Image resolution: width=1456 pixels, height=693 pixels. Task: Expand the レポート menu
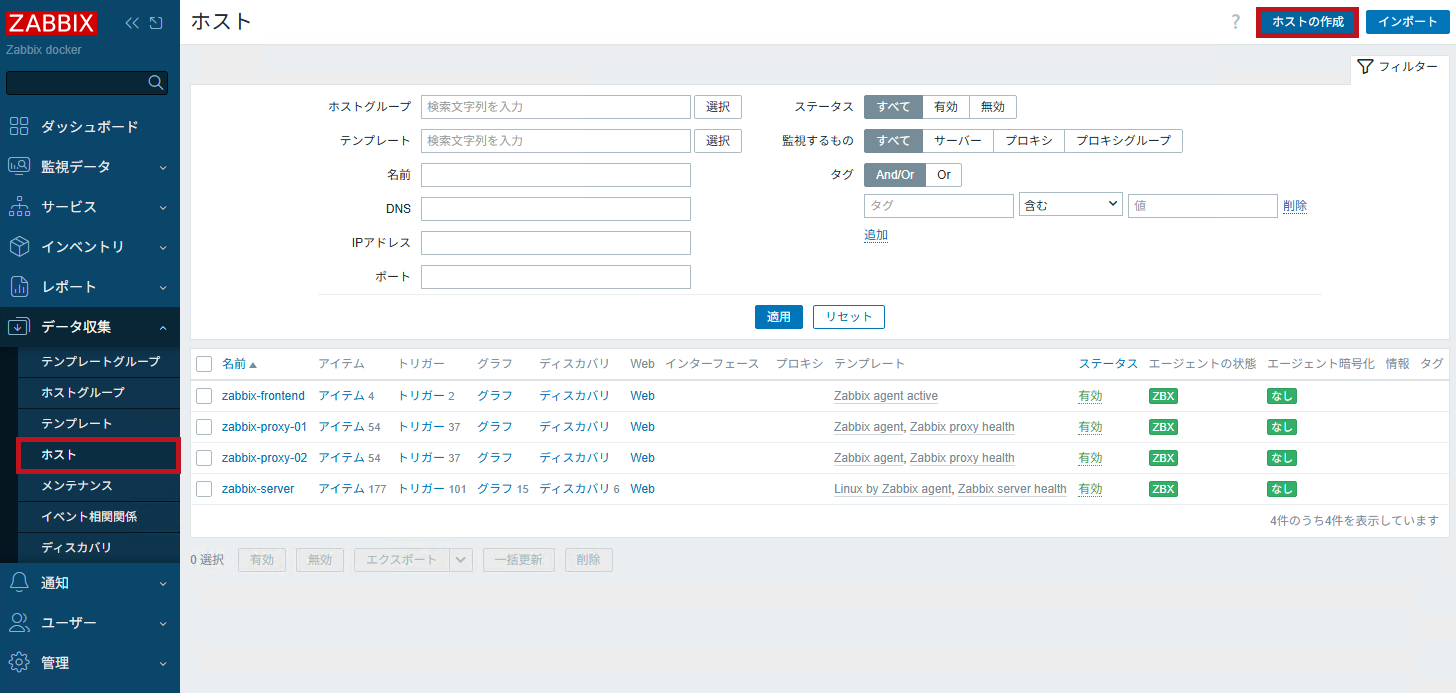point(90,287)
